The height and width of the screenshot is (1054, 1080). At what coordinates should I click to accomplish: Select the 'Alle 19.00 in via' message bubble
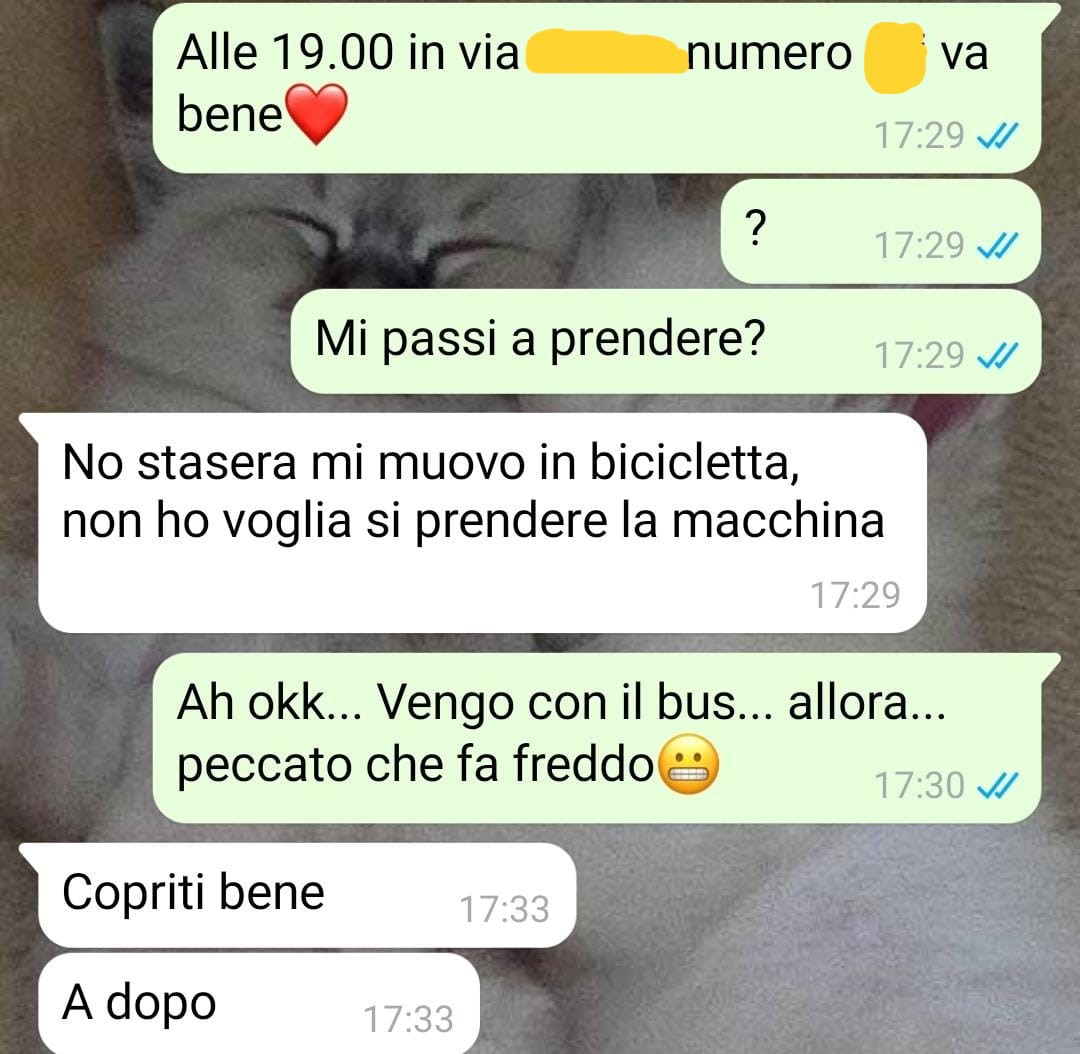(x=597, y=88)
